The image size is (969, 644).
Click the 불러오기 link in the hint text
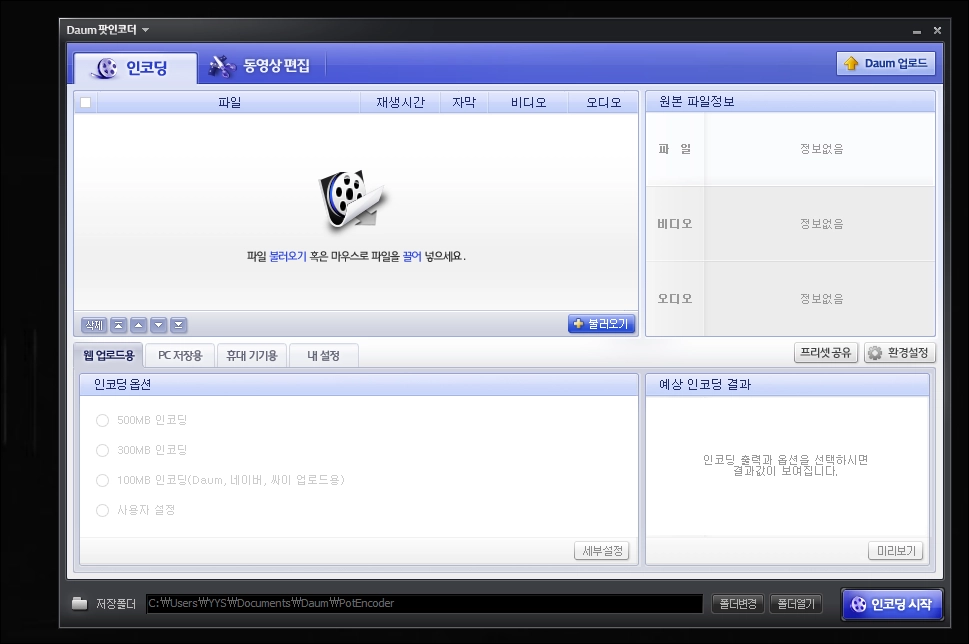pos(288,256)
